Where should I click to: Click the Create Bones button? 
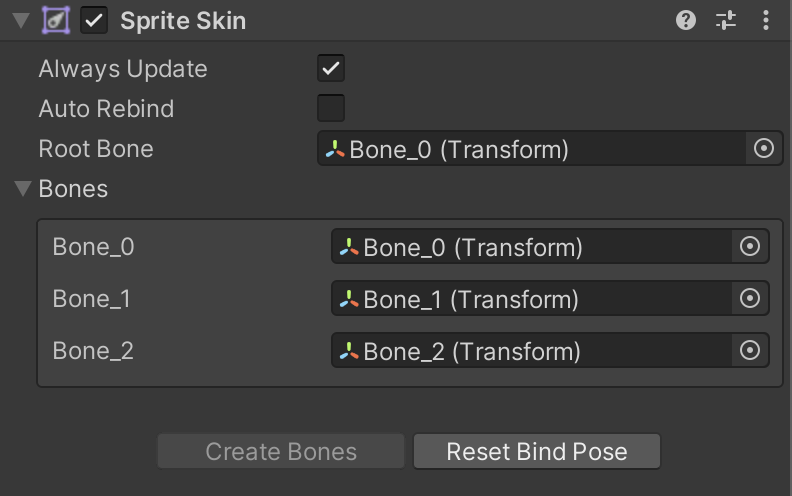(281, 451)
